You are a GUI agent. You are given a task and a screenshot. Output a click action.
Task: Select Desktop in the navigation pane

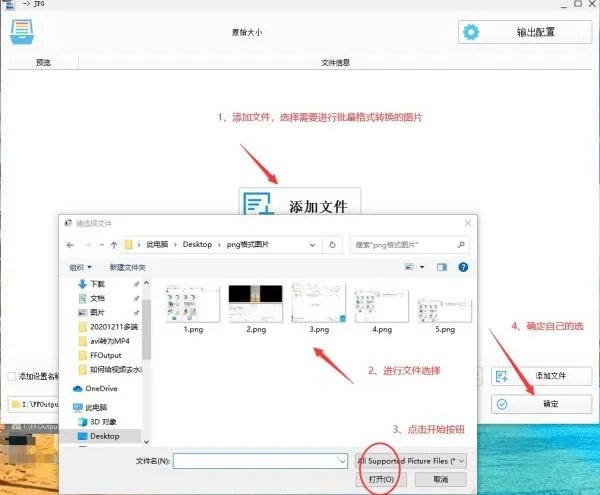(x=99, y=436)
